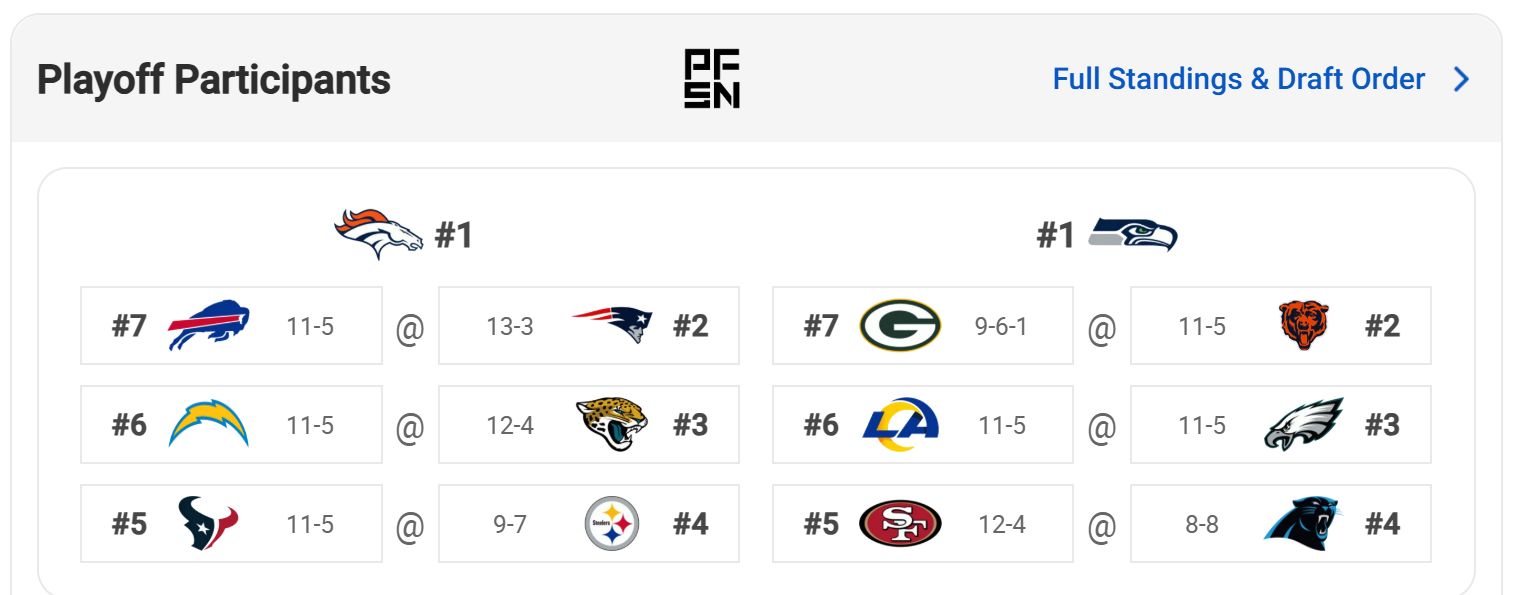Select the Philadelphia Eagles logo
This screenshot has width=1515, height=595.
click(1303, 424)
